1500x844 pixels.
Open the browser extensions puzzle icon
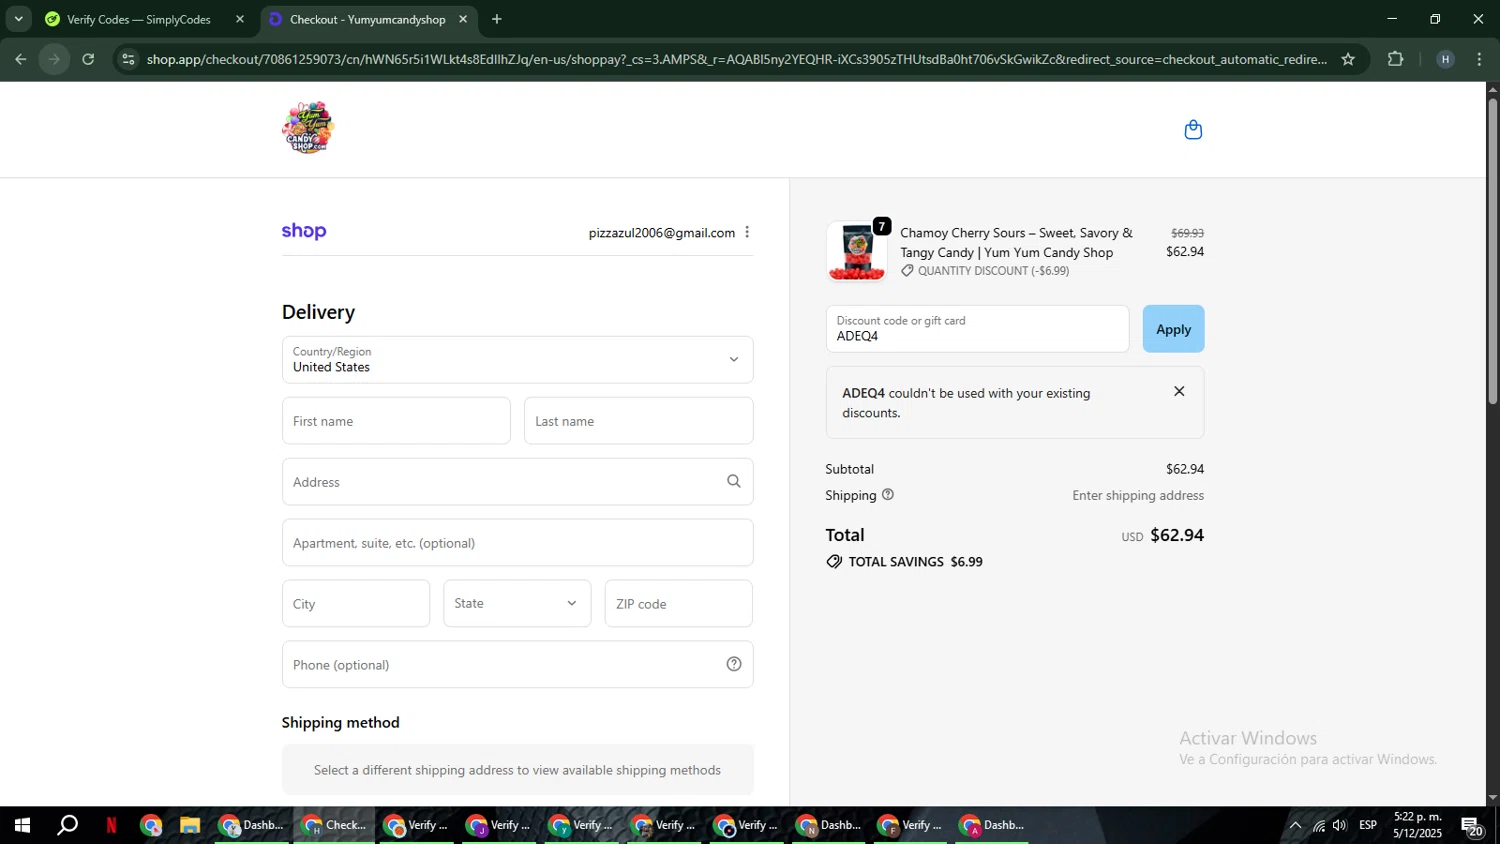[1396, 59]
